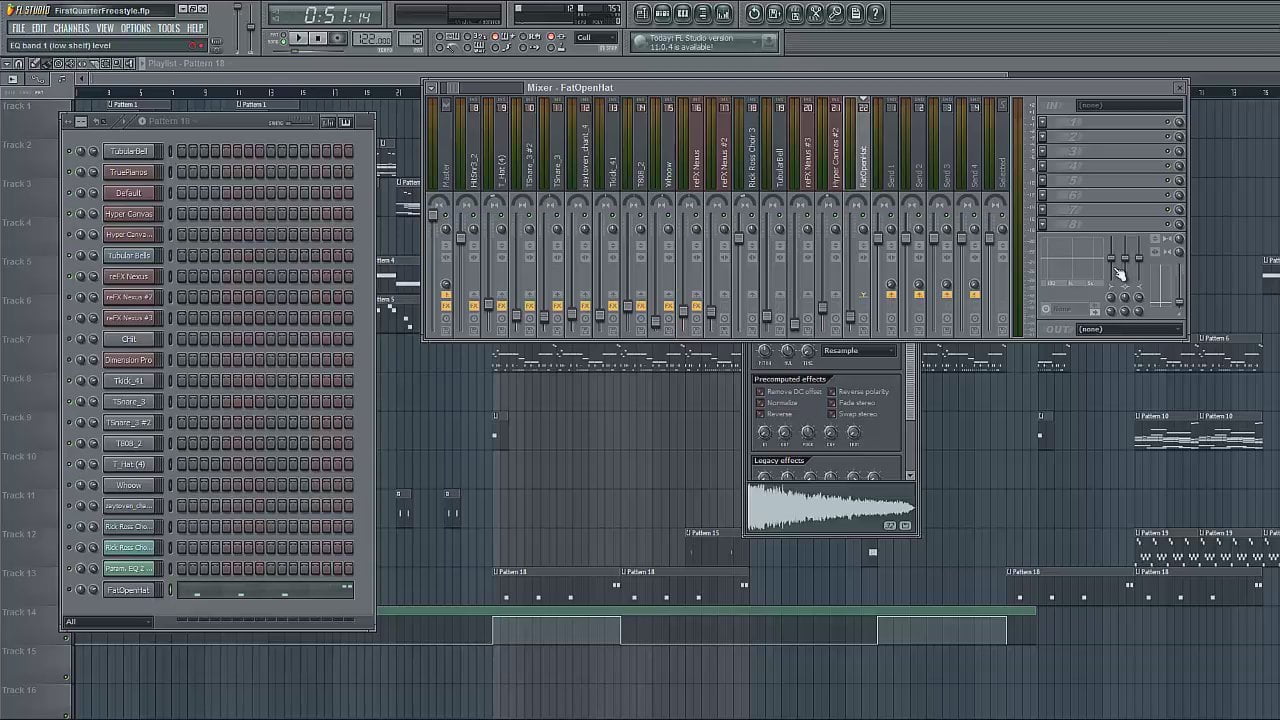The width and height of the screenshot is (1280, 720).
Task: Open the Cell snap dropdown
Action: pyautogui.click(x=596, y=38)
